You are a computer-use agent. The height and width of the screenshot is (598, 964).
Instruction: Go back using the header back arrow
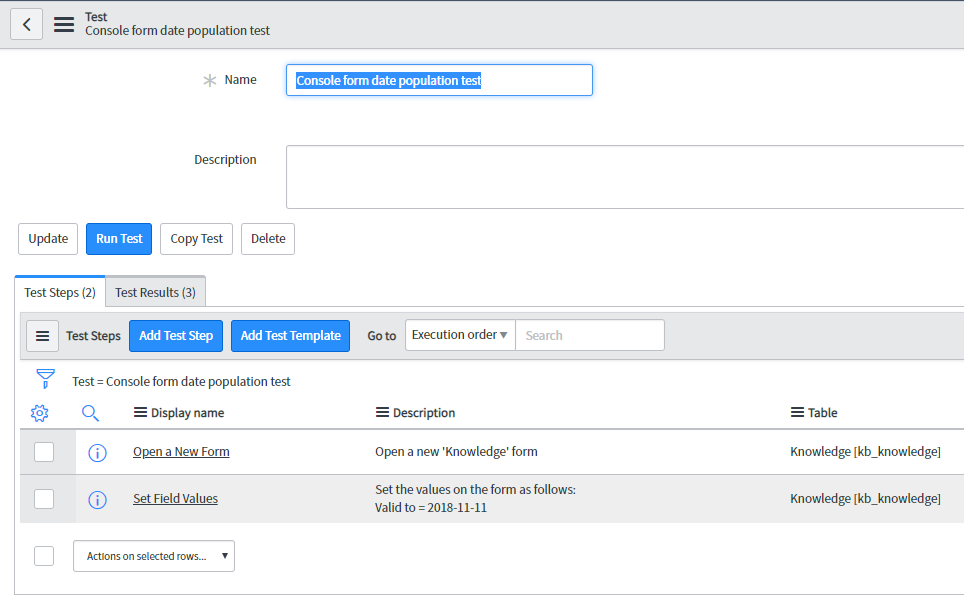pos(26,24)
